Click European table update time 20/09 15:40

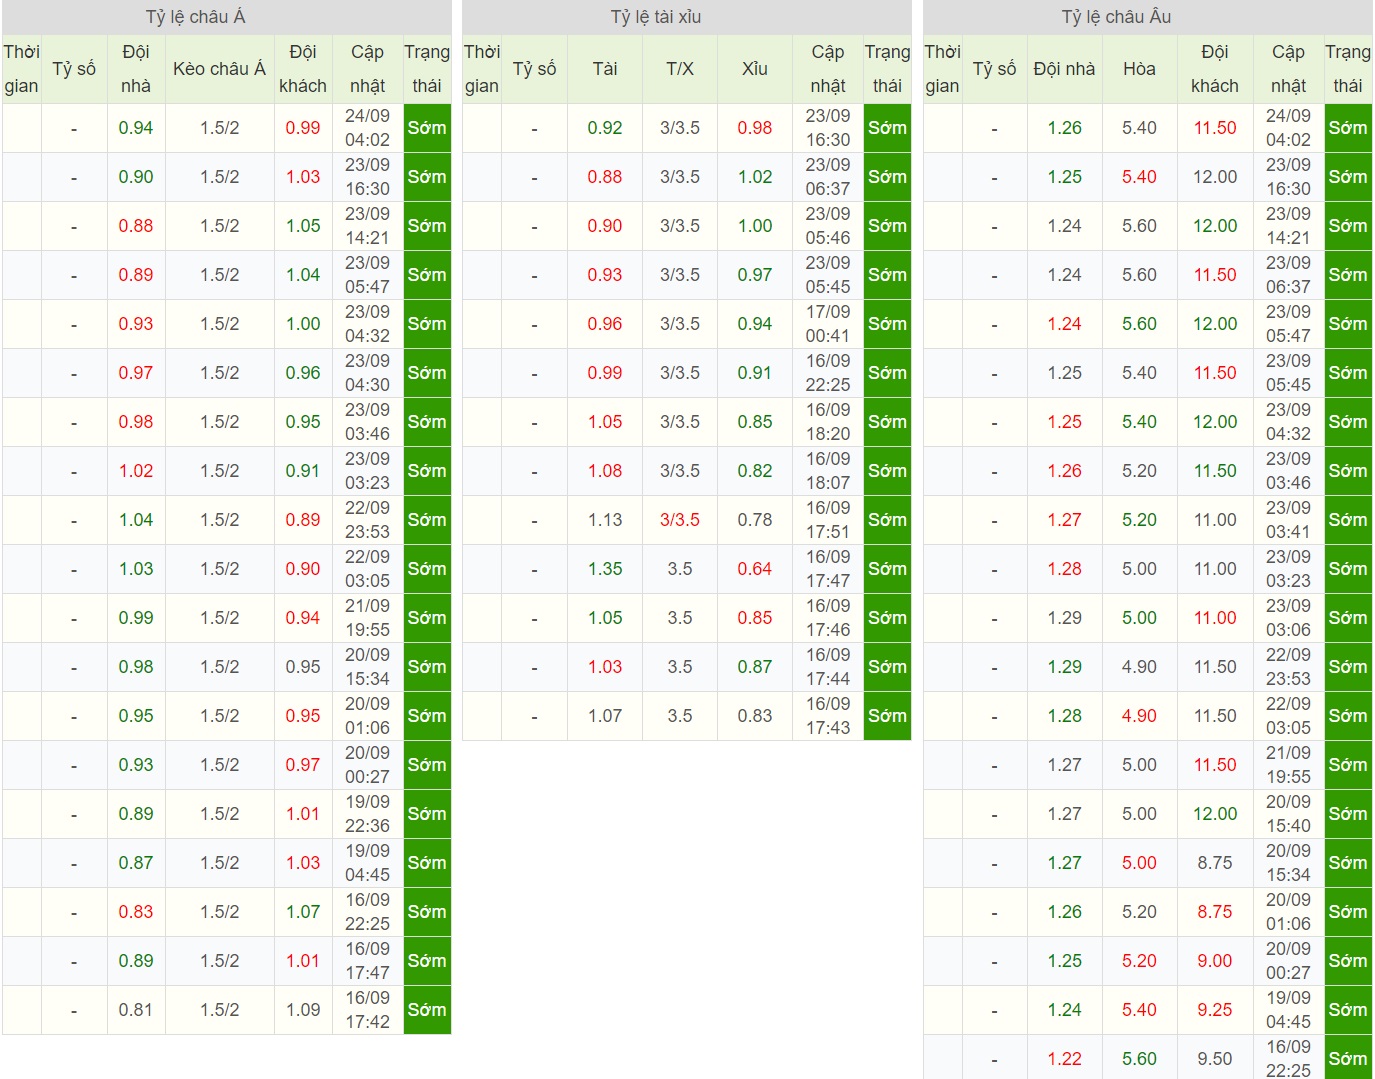1288,814
